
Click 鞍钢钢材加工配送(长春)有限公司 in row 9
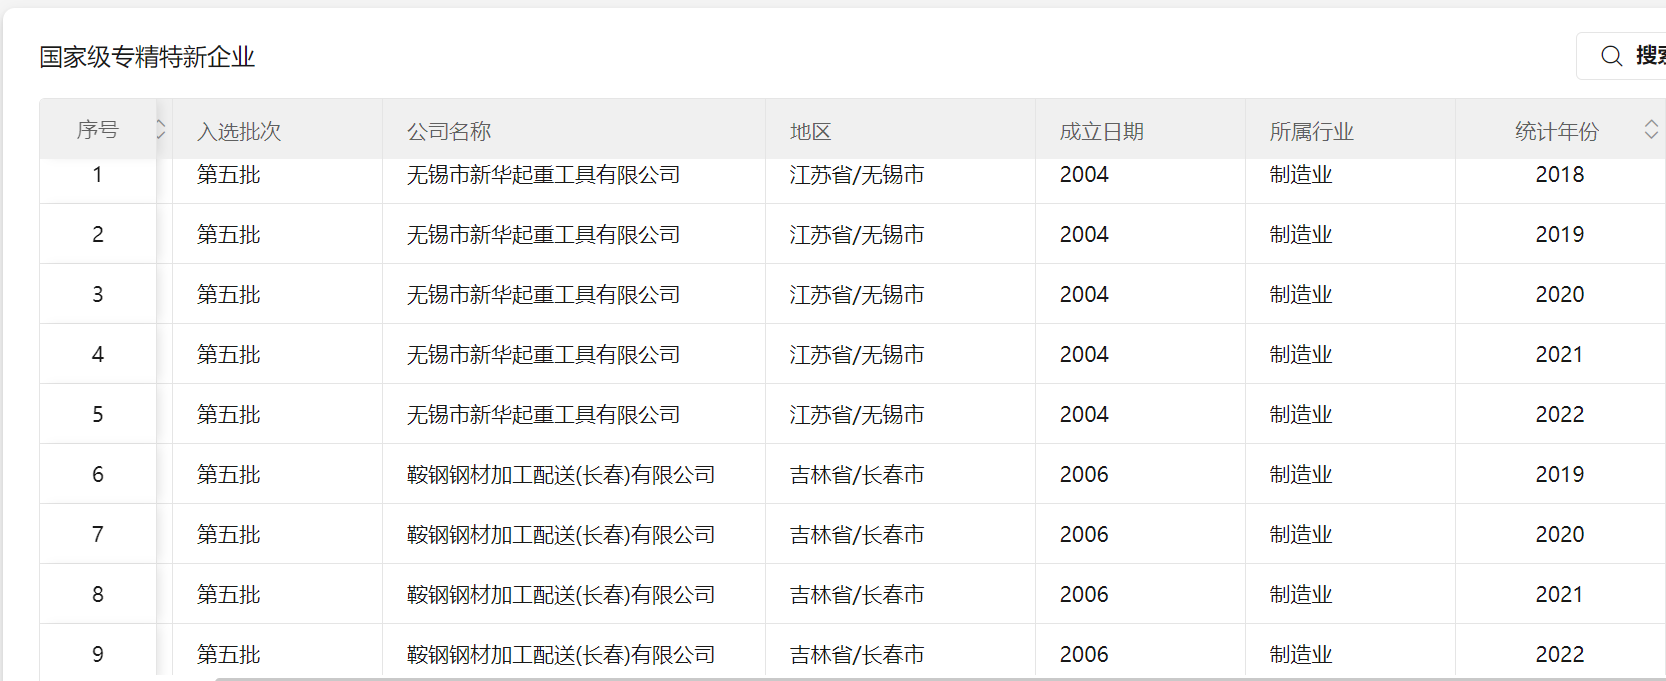tap(561, 654)
